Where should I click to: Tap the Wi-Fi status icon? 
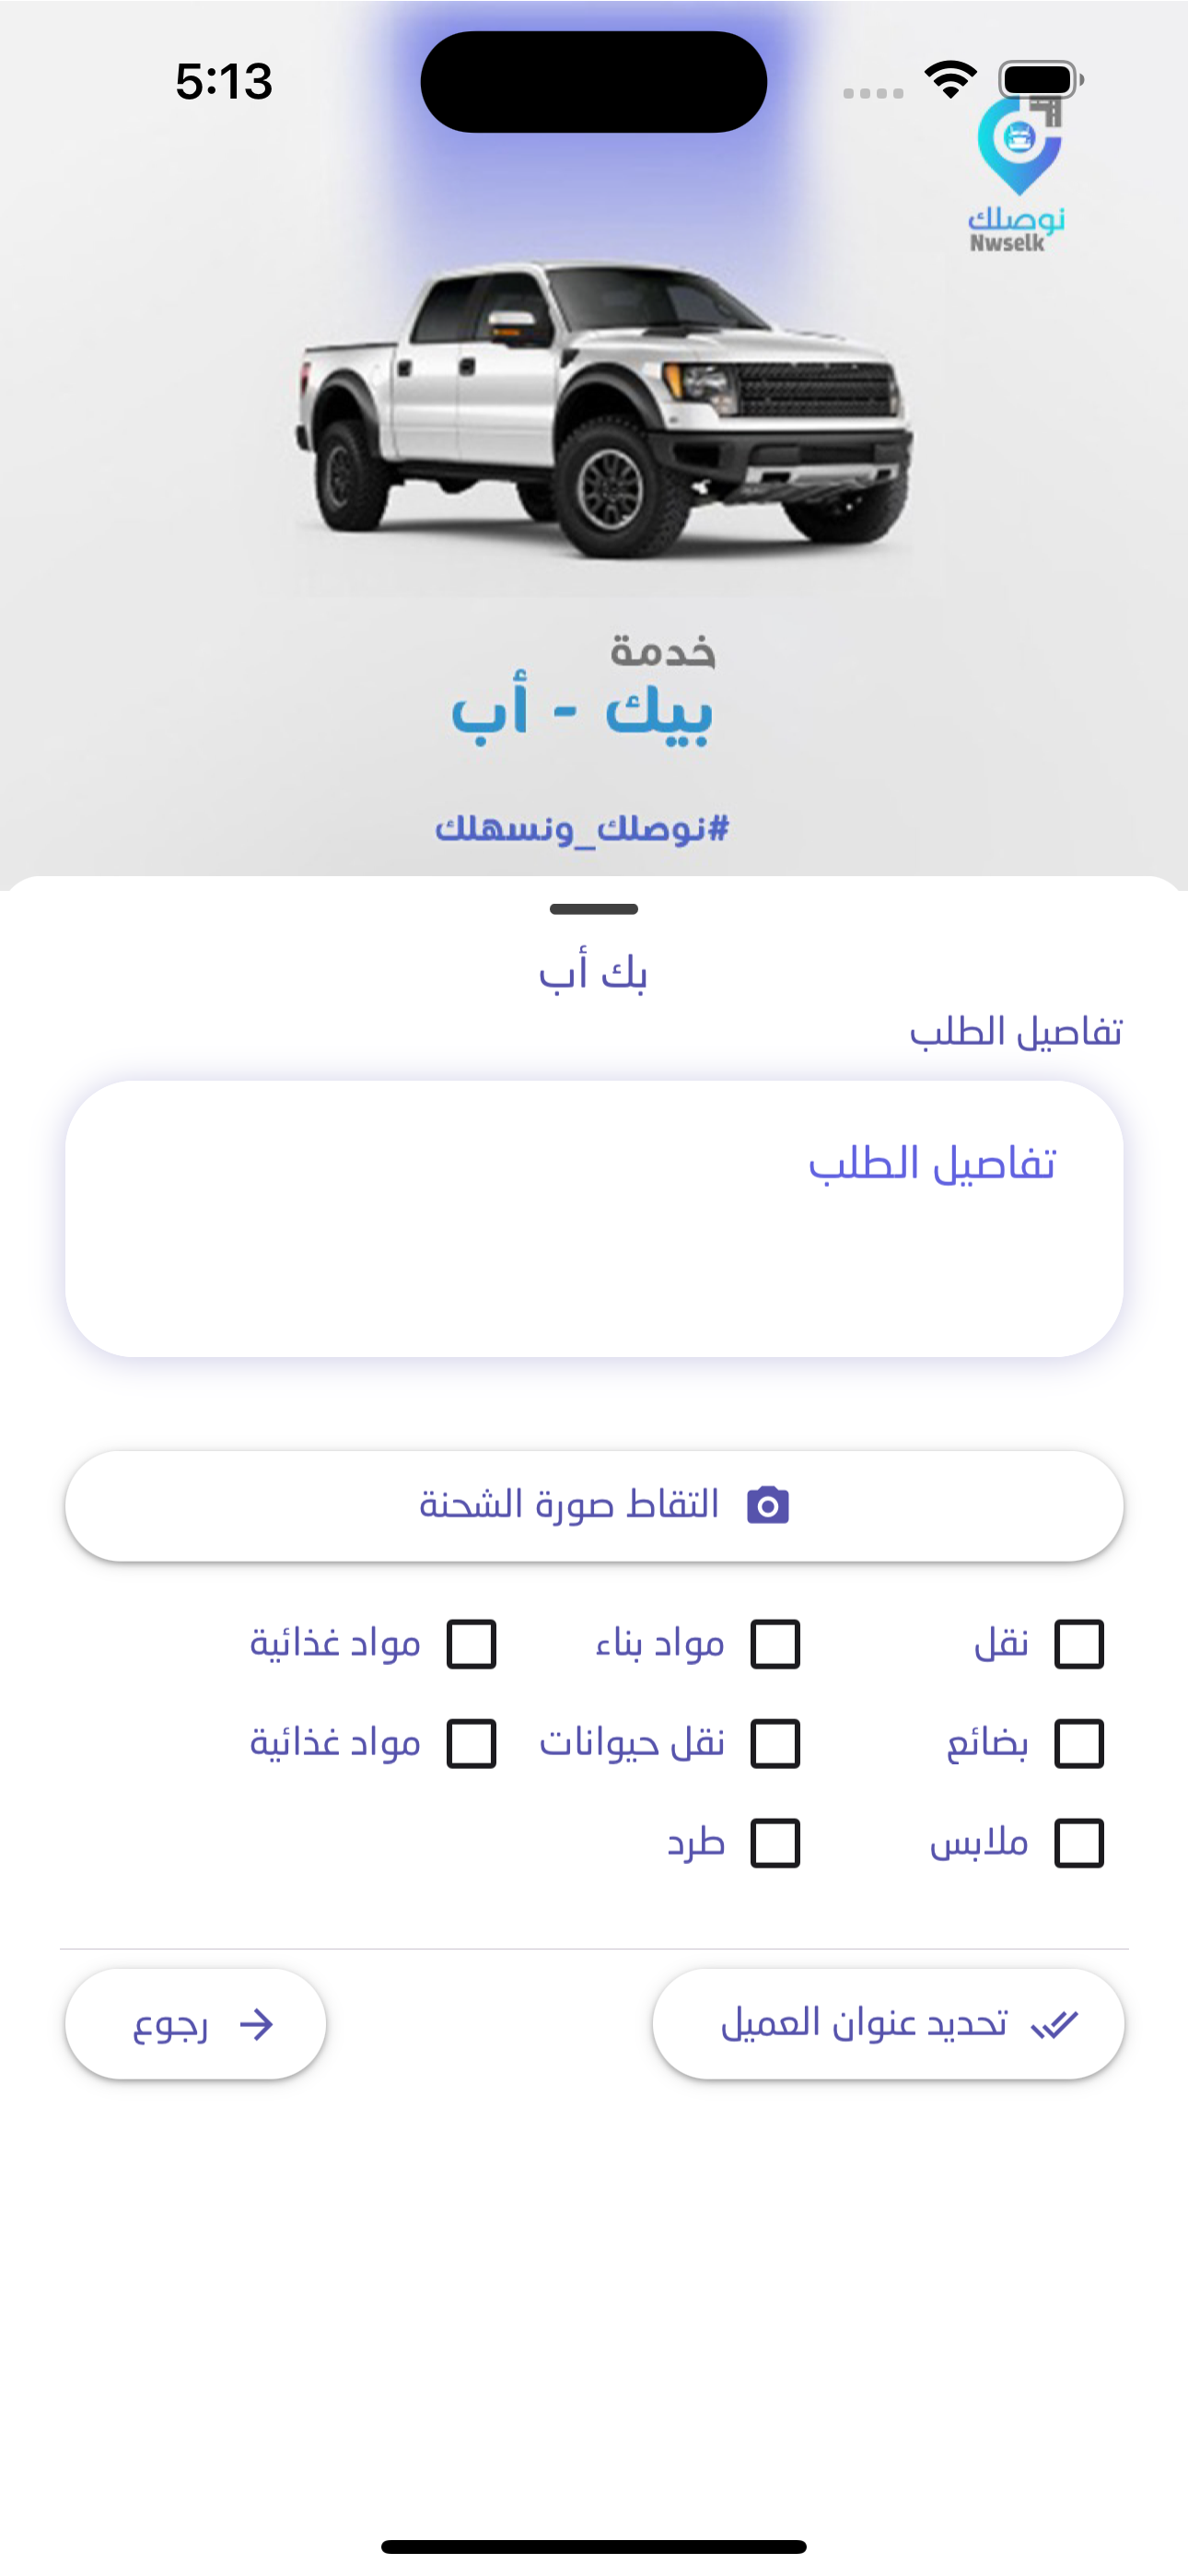point(950,79)
